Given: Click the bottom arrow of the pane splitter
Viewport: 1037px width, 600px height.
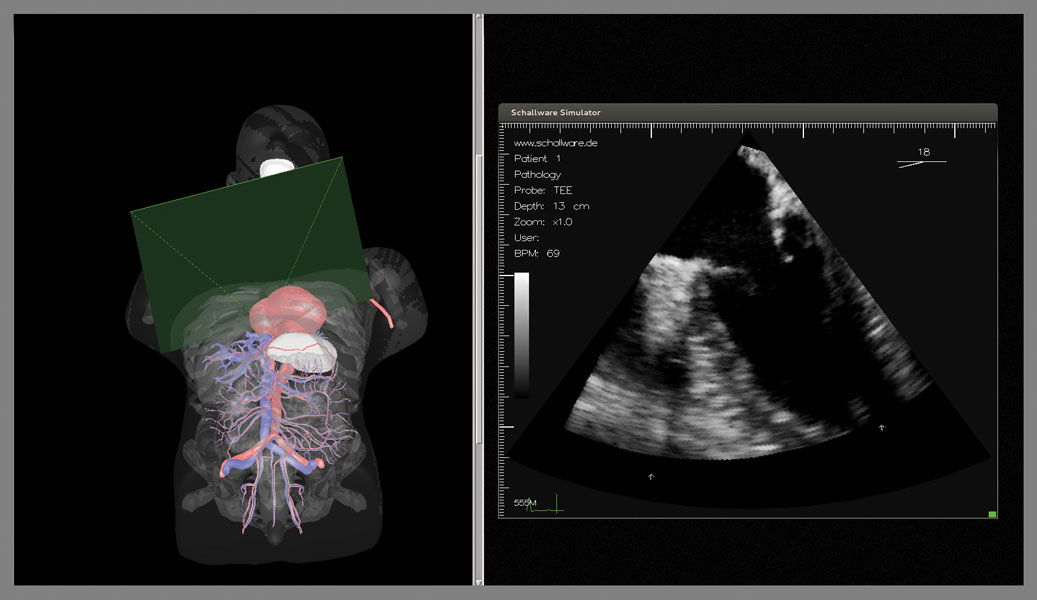Looking at the screenshot, I should pyautogui.click(x=479, y=582).
